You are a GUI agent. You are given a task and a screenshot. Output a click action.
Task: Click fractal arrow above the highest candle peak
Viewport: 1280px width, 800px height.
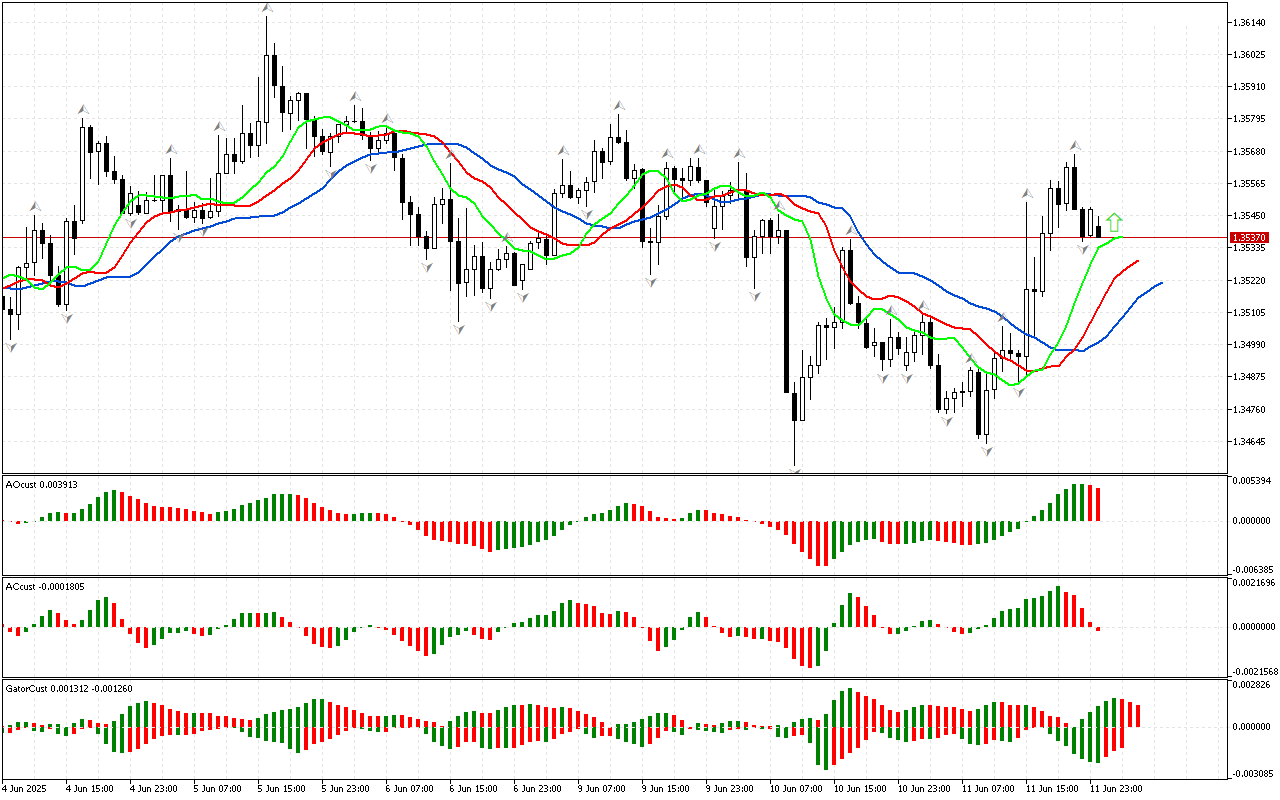(x=267, y=9)
